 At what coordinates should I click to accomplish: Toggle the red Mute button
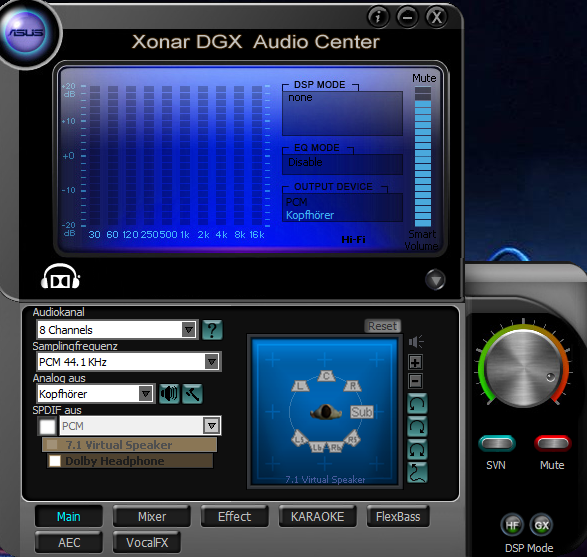[552, 444]
